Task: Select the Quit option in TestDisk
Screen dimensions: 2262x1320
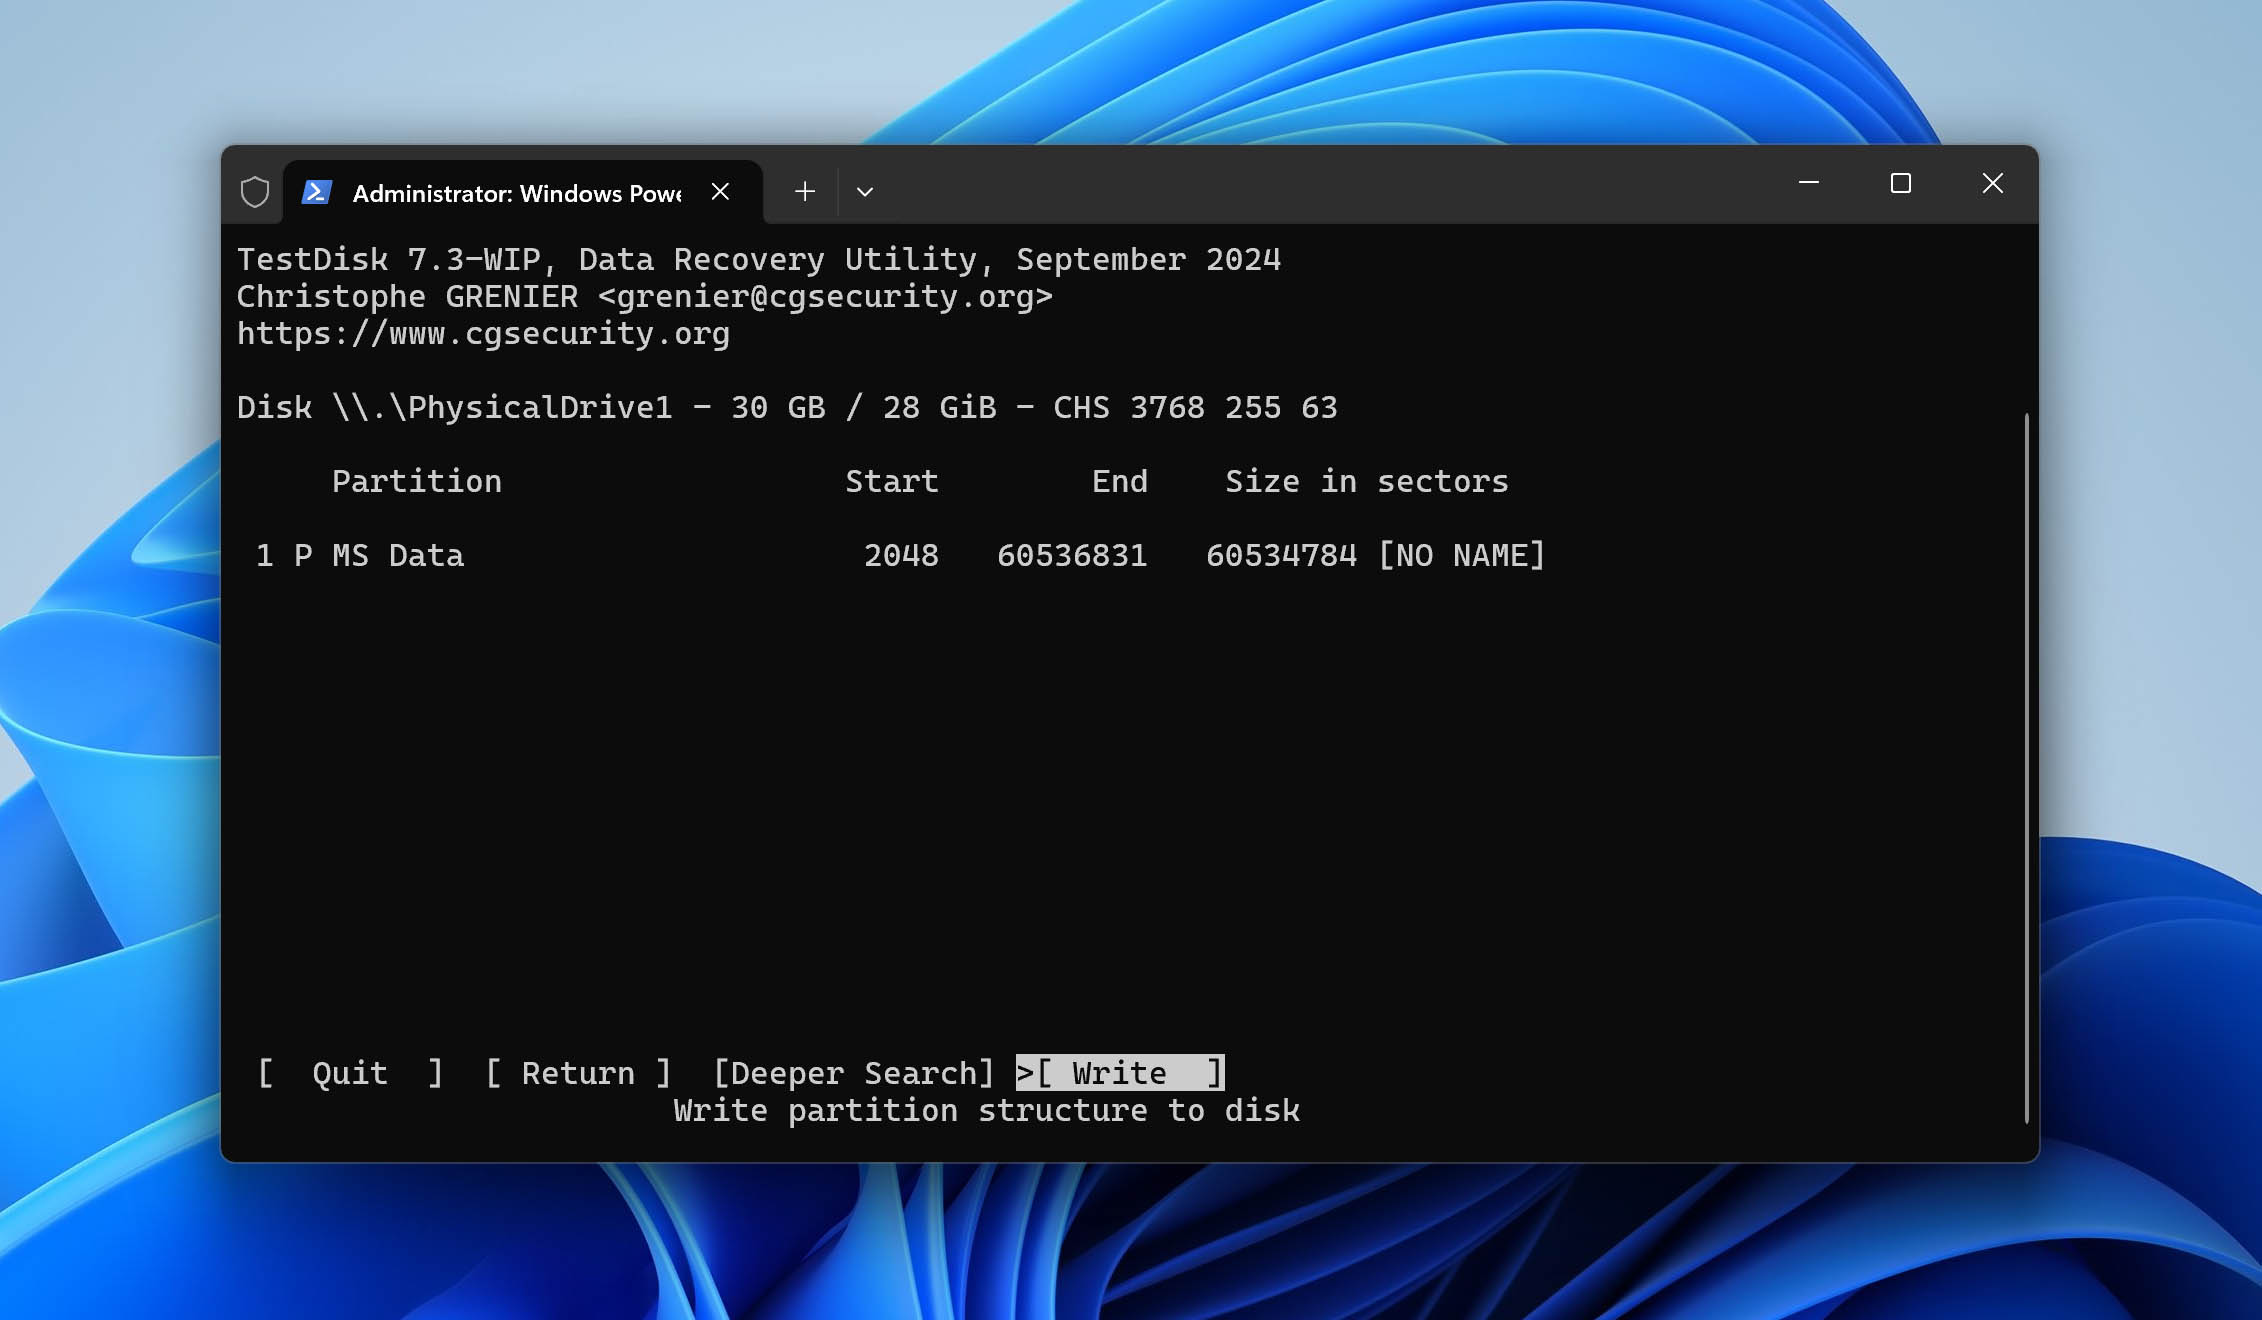Action: tap(349, 1073)
